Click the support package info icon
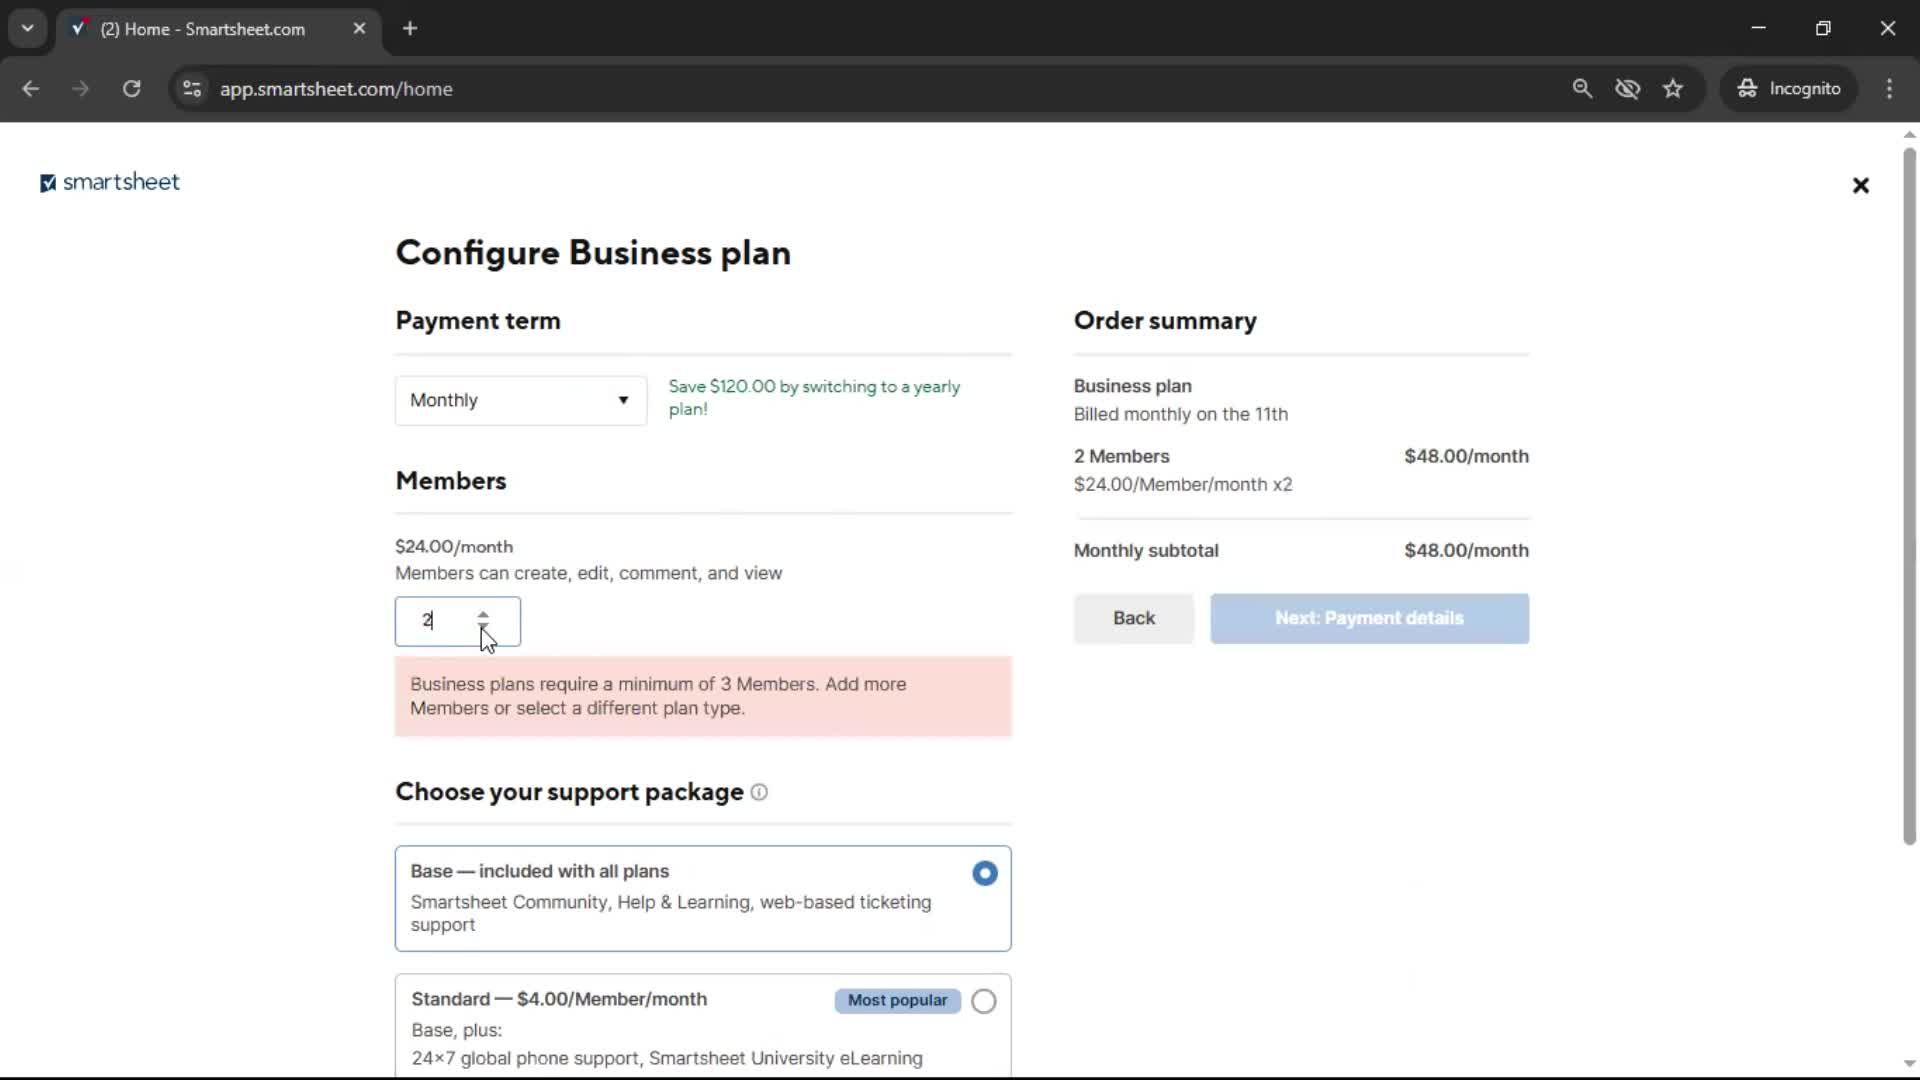Image resolution: width=1920 pixels, height=1080 pixels. click(759, 792)
